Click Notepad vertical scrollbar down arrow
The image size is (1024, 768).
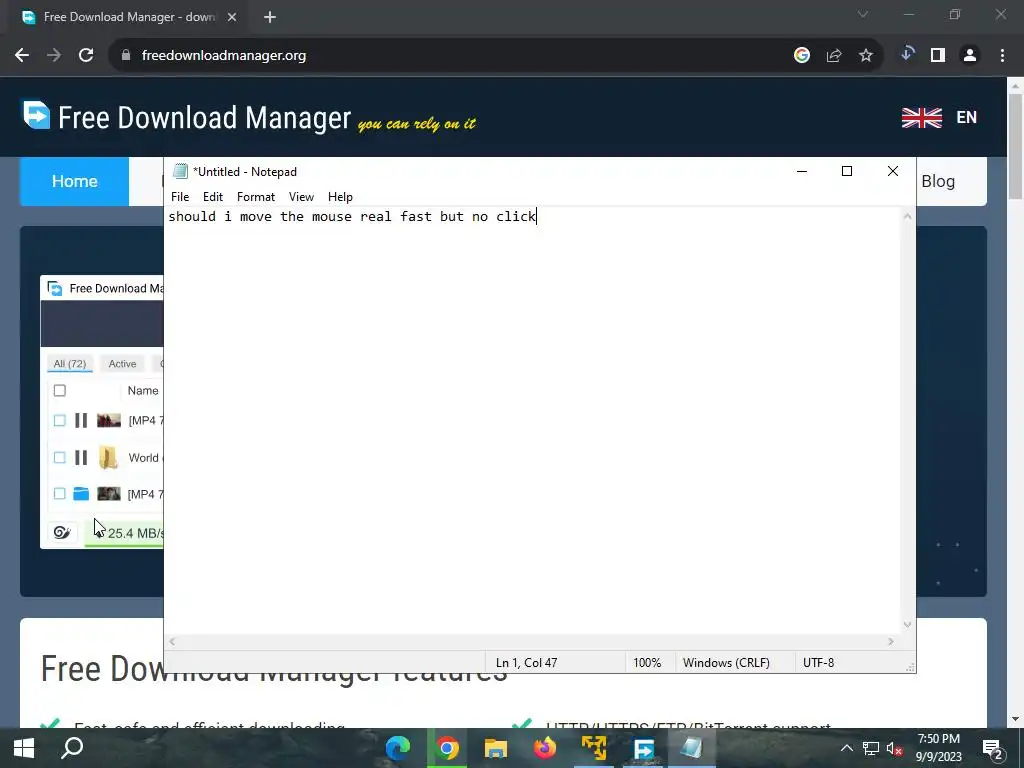907,625
